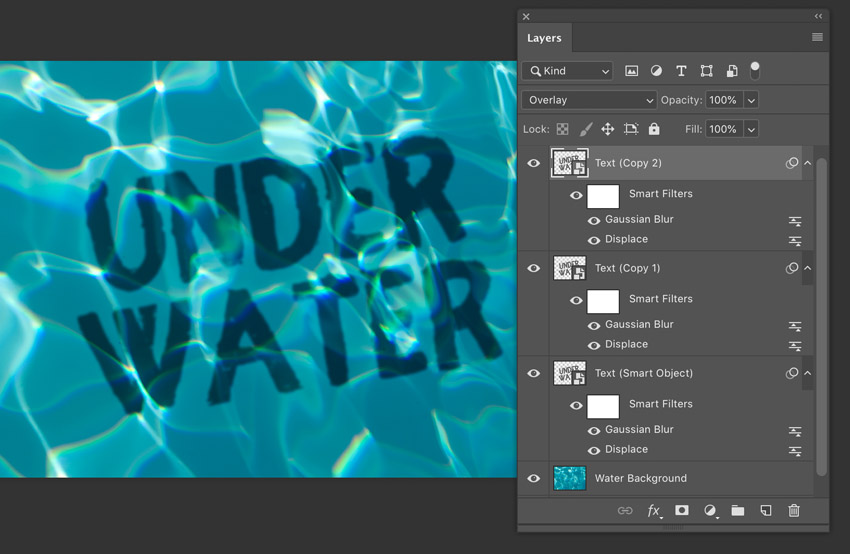Hide the Text (Copy 2) layer
The width and height of the screenshot is (850, 554).
coord(533,163)
